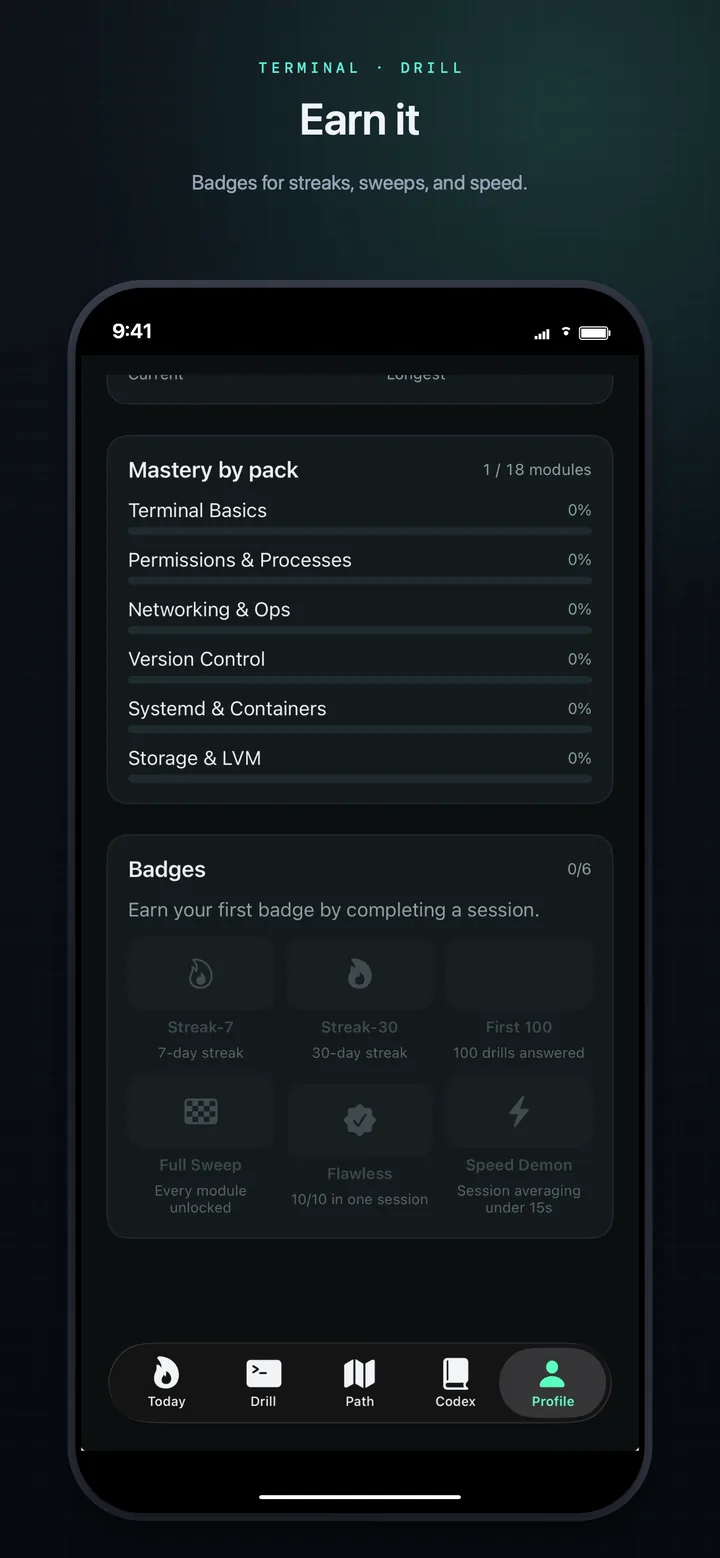Viewport: 720px width, 1558px height.
Task: Open the Drill terminal icon
Action: coord(263,1370)
